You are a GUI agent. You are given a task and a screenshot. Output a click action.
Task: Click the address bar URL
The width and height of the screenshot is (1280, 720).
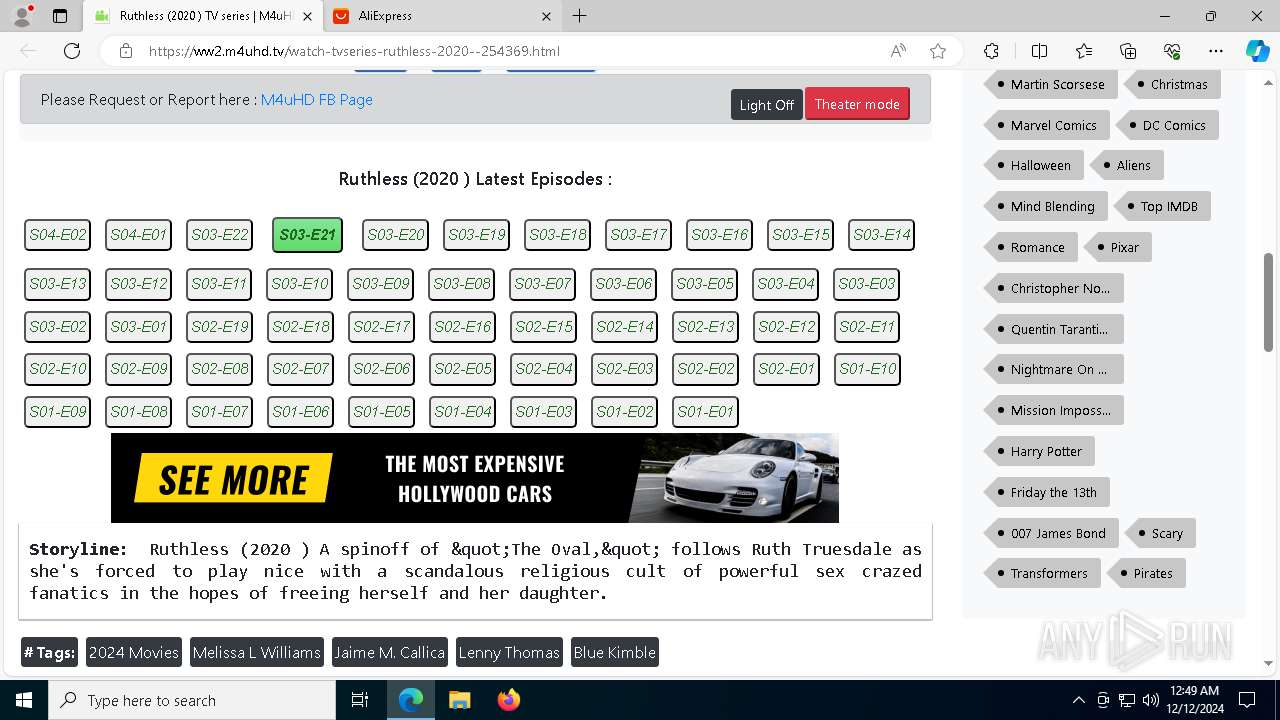[x=354, y=51]
